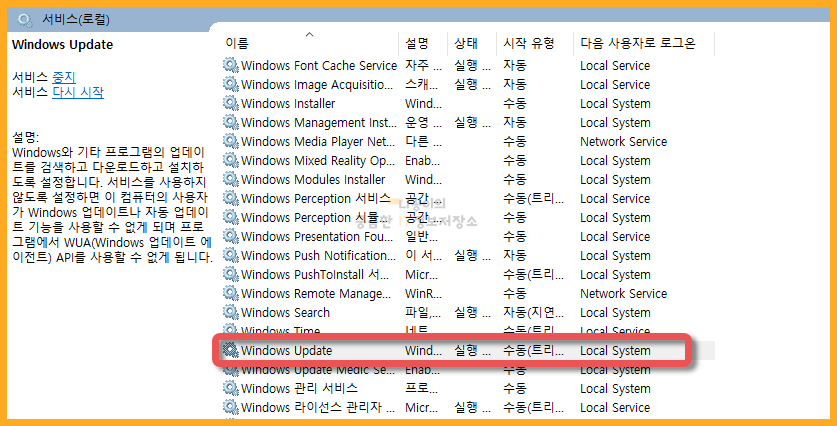The width and height of the screenshot is (837, 426).
Task: Select the Windows Modules Installer name
Action: tap(313, 179)
